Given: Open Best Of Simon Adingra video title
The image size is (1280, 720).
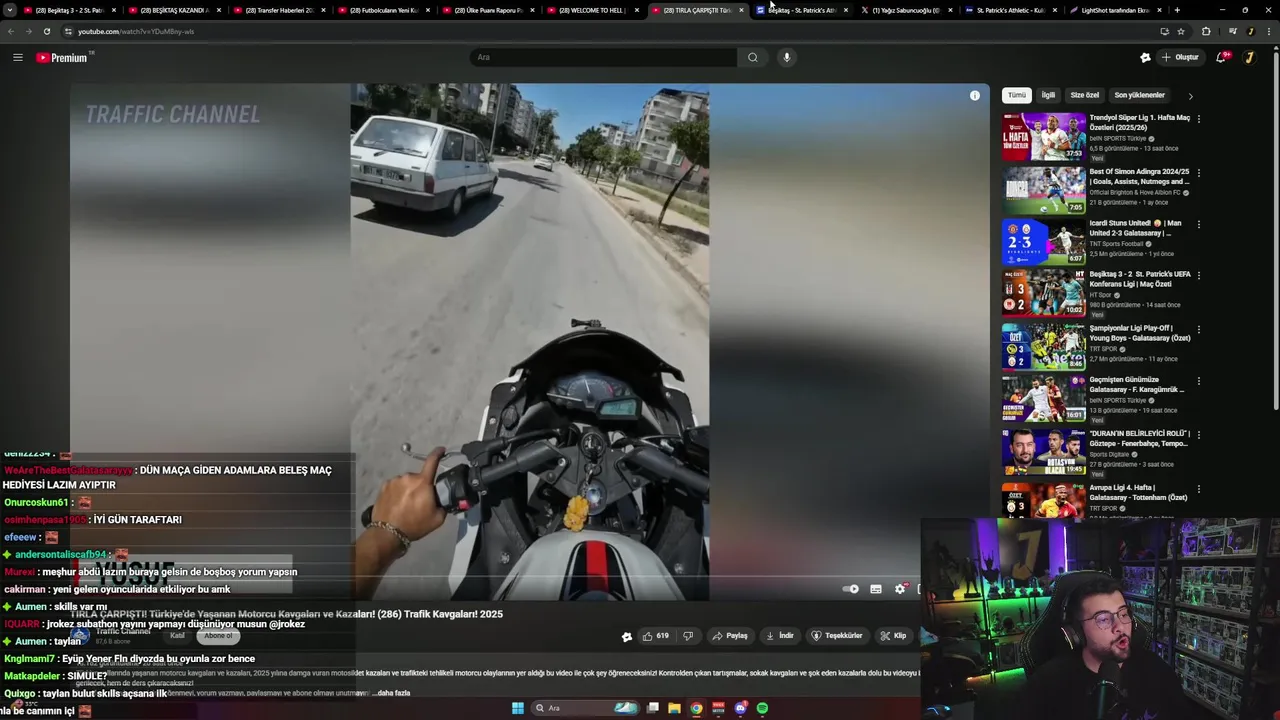Looking at the screenshot, I should click(x=1139, y=176).
